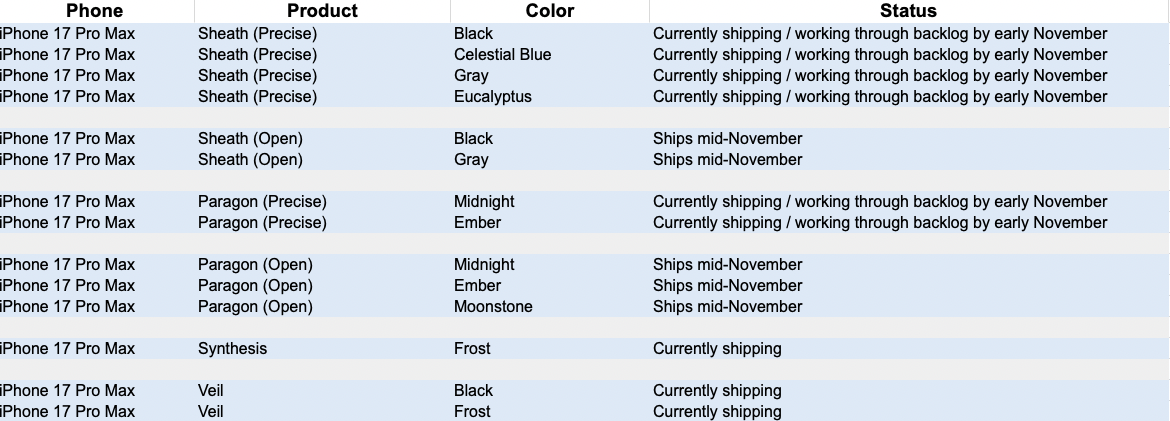Click the Frost cell in the Veil row
This screenshot has width=1170, height=421.
[x=472, y=411]
